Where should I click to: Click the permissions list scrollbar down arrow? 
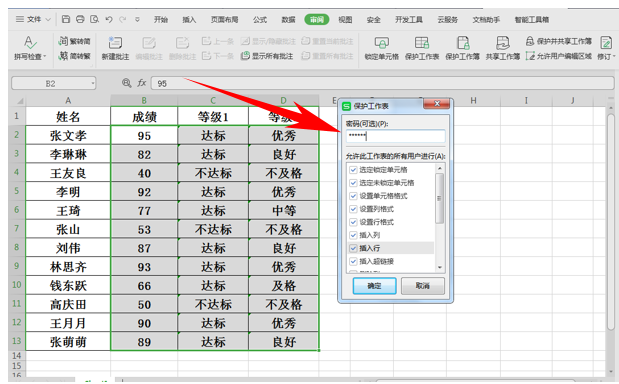pyautogui.click(x=440, y=268)
